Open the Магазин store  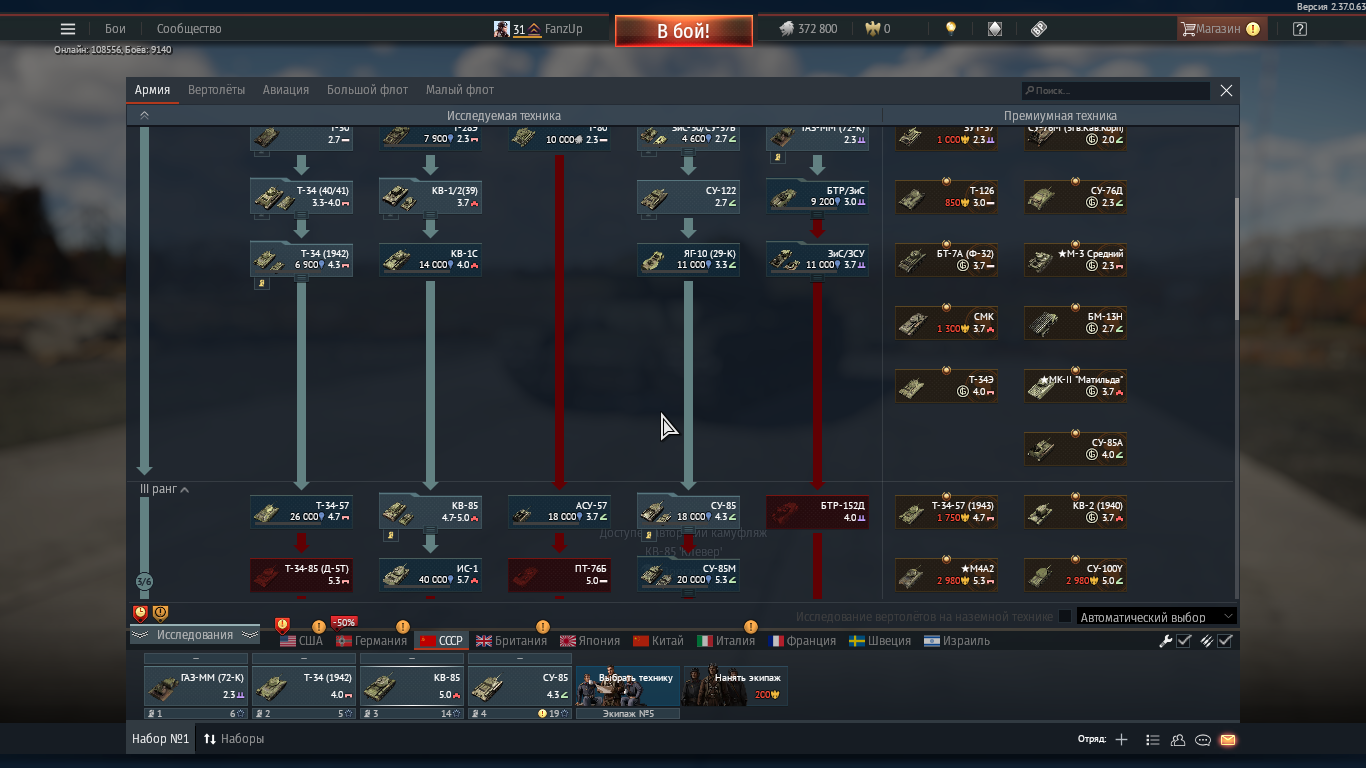click(1222, 29)
